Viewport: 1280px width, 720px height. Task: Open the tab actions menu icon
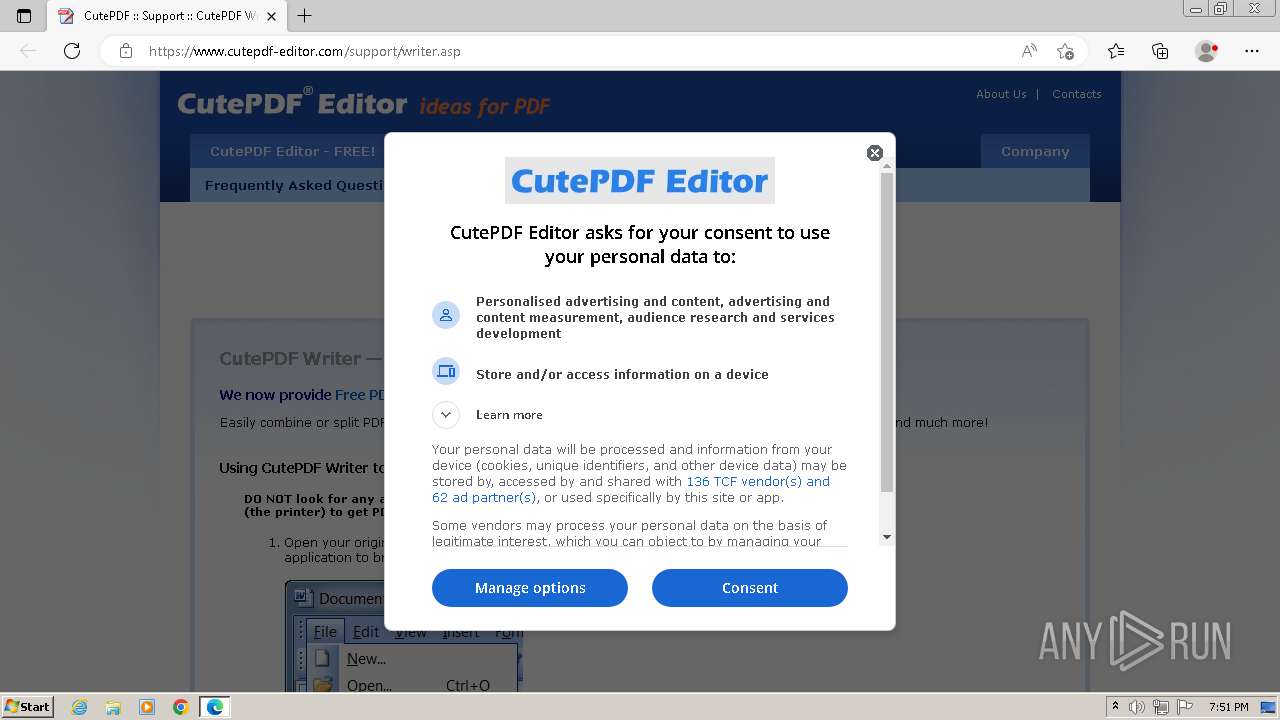point(24,16)
